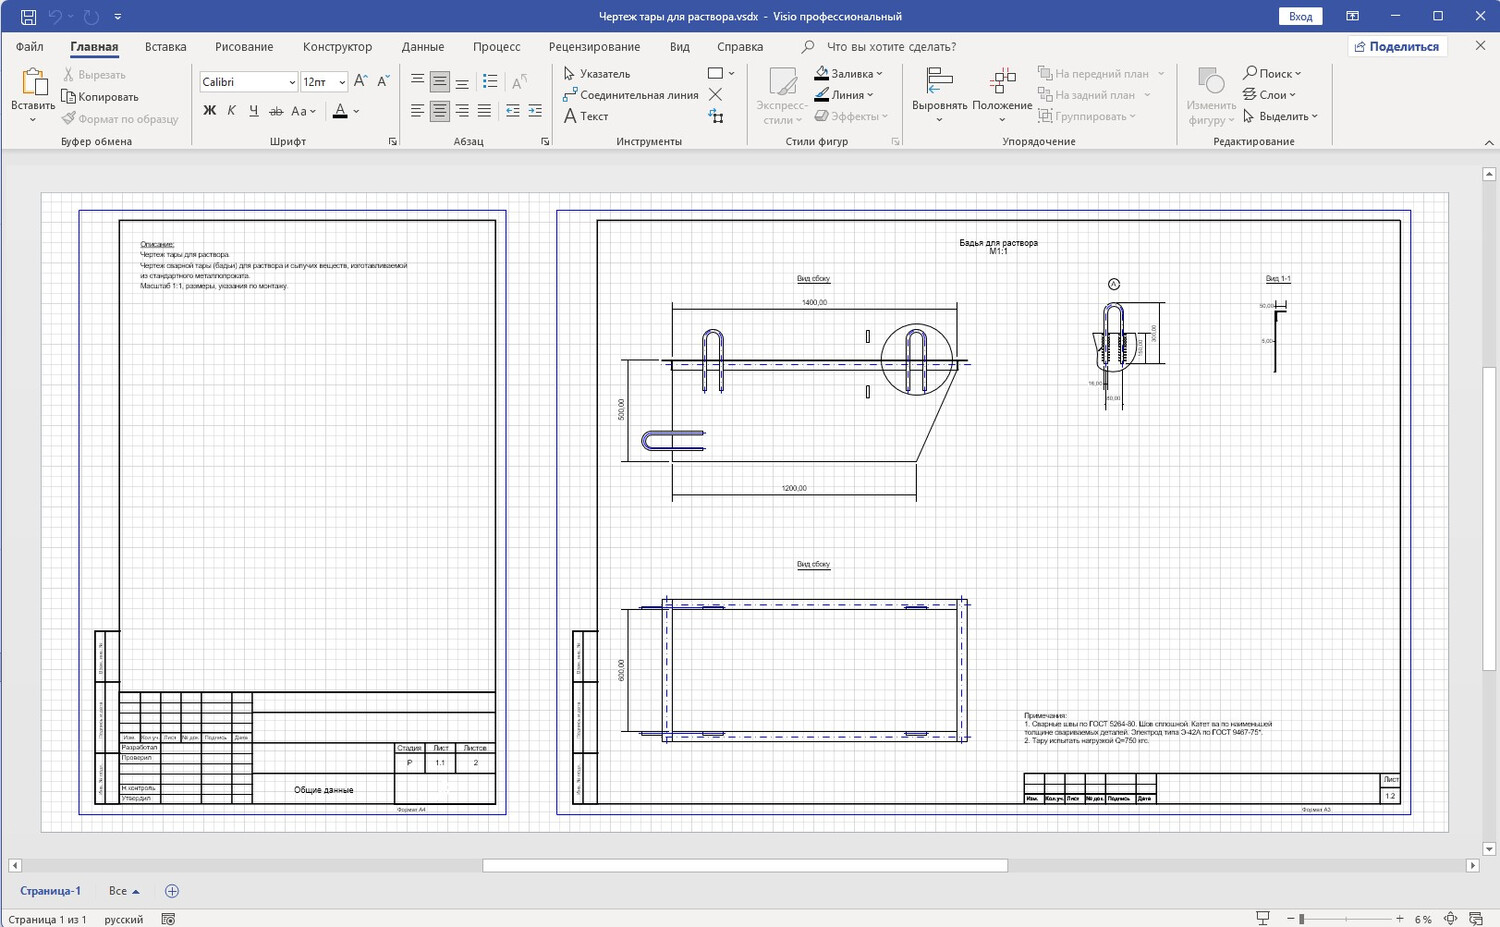This screenshot has width=1500, height=927.
Task: Activate the Text tool (Текст)
Action: coord(586,116)
